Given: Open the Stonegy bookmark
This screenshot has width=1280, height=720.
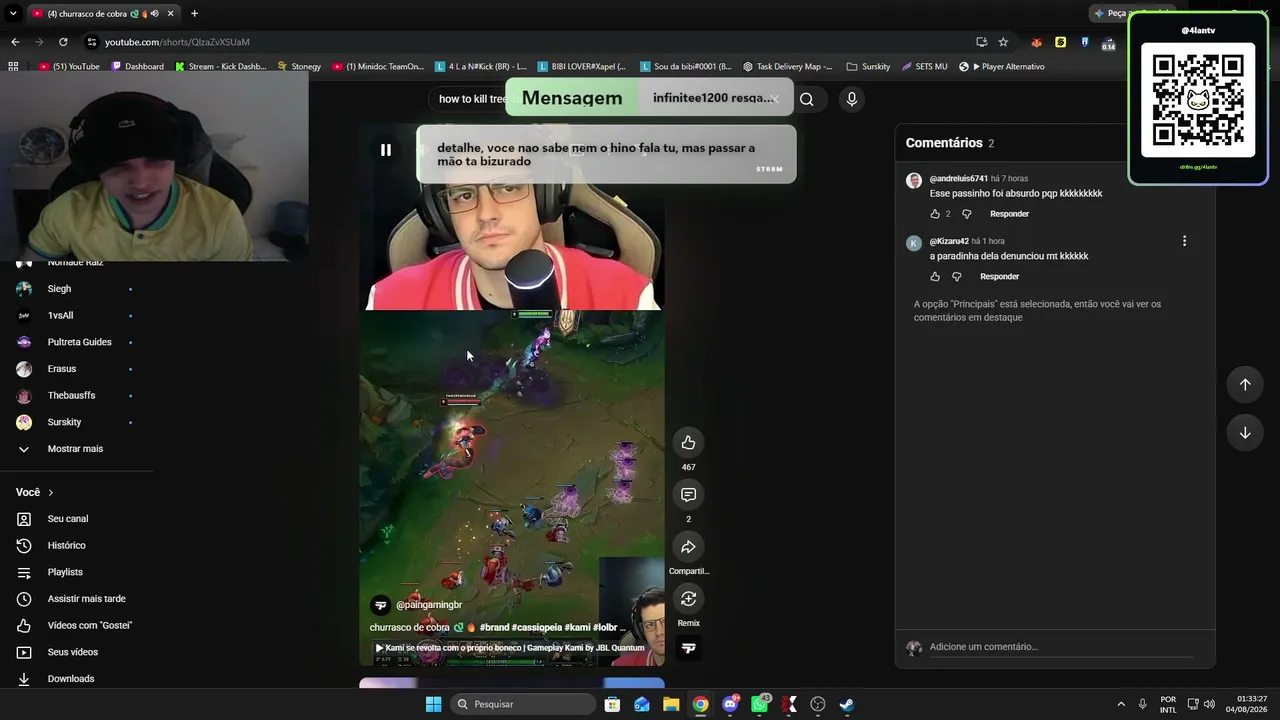Looking at the screenshot, I should (x=299, y=67).
